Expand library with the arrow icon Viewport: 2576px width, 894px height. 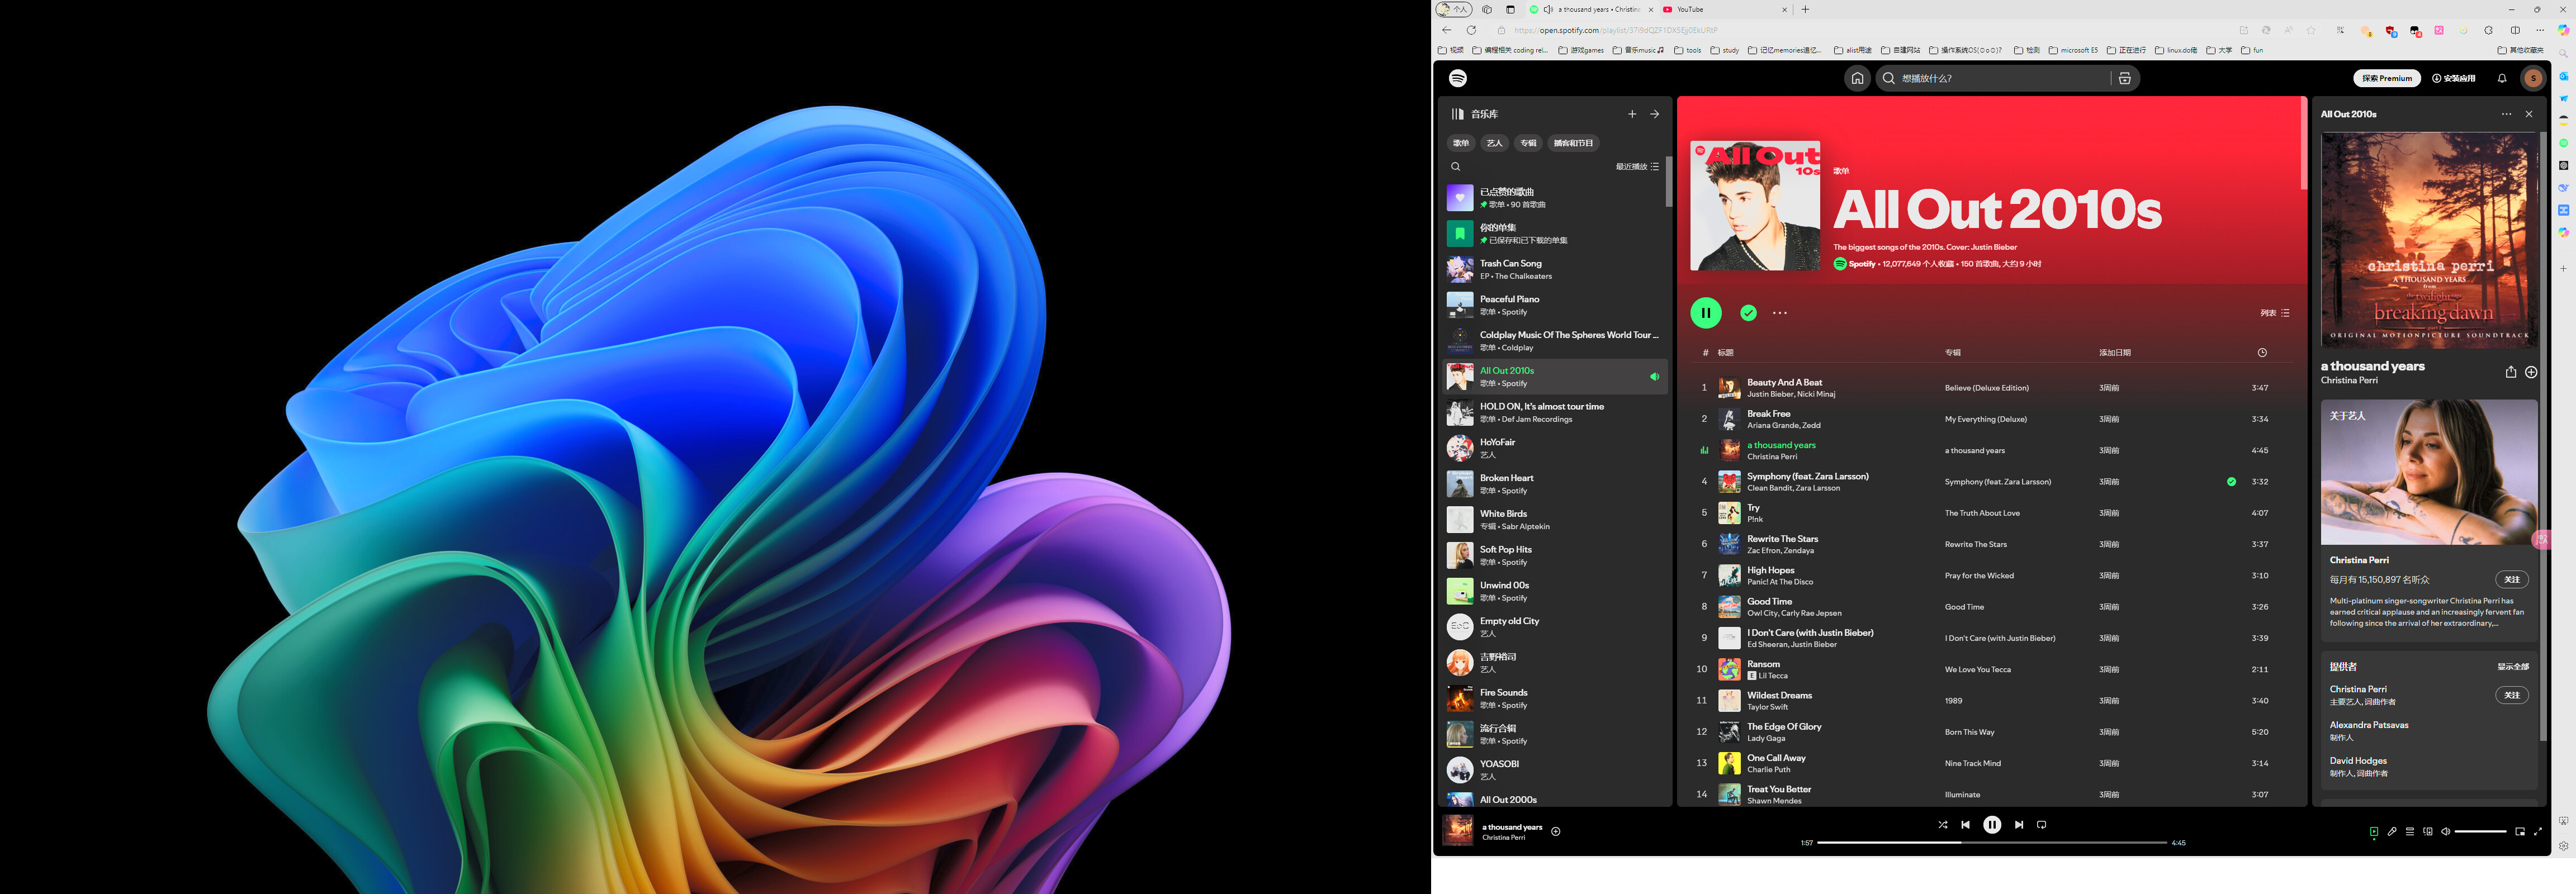[x=1655, y=114]
